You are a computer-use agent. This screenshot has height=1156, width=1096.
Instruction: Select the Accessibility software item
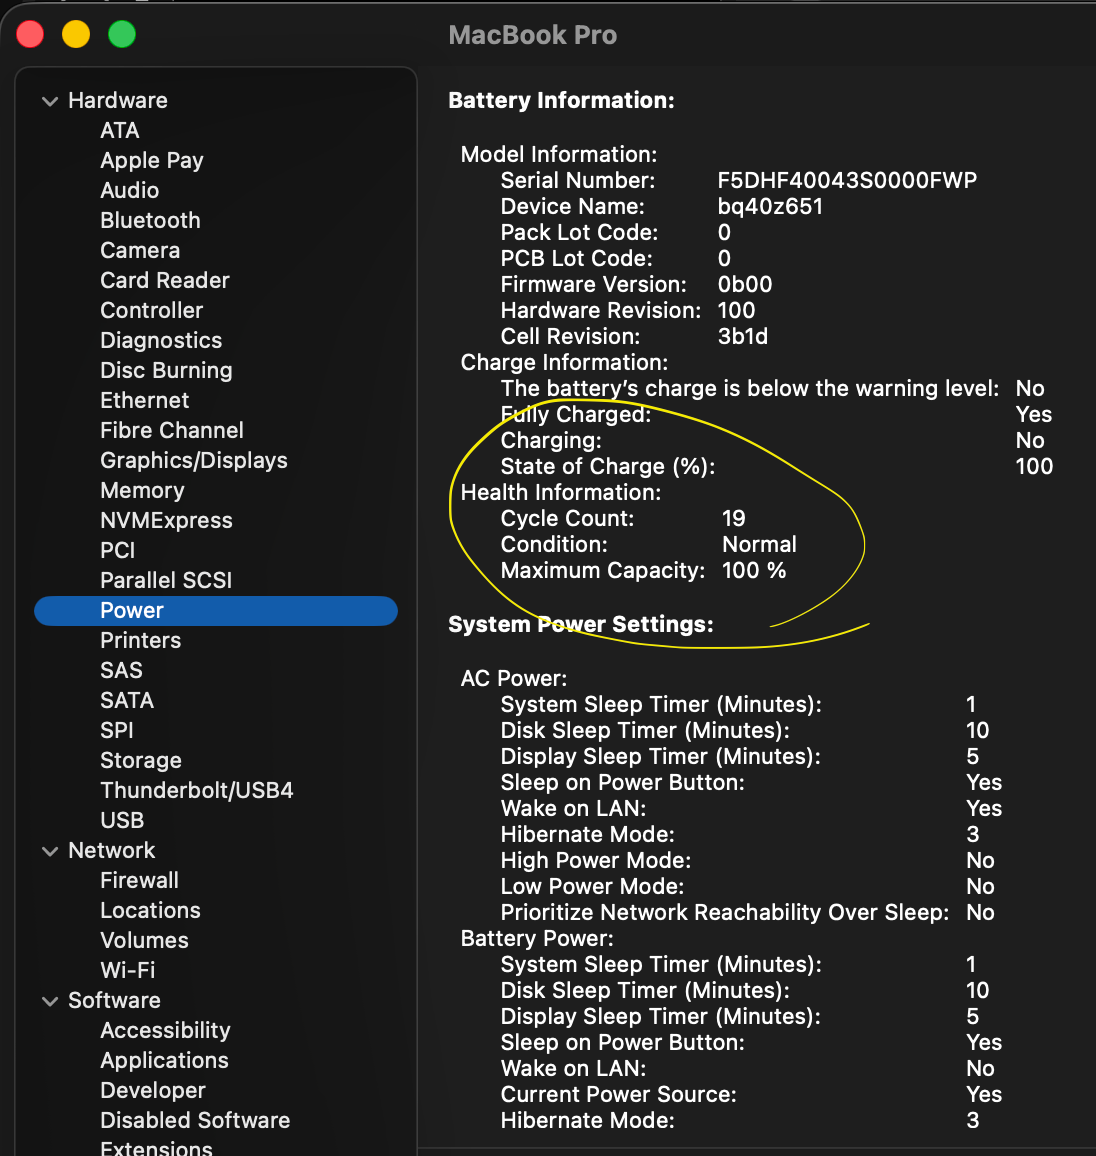coord(165,1030)
